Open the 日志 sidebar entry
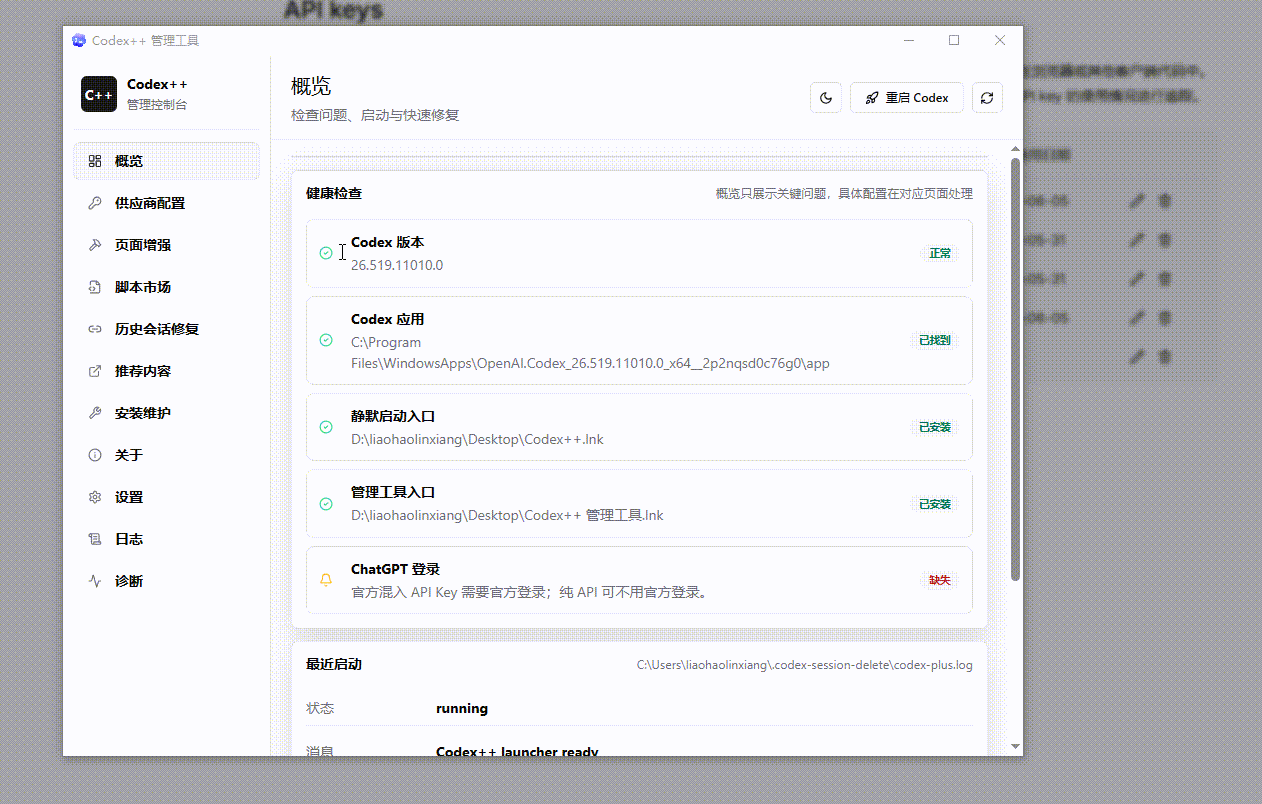Viewport: 1262px width, 804px height. pos(166,539)
